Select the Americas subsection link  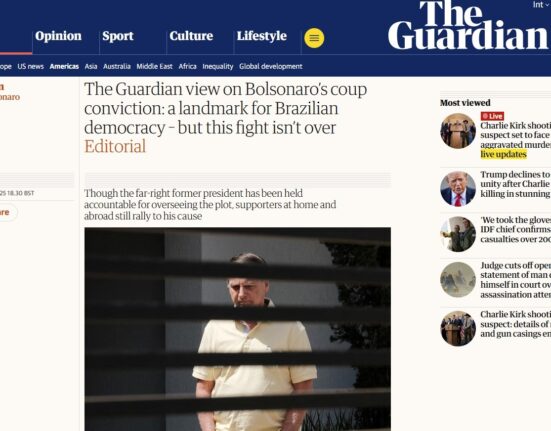point(64,66)
